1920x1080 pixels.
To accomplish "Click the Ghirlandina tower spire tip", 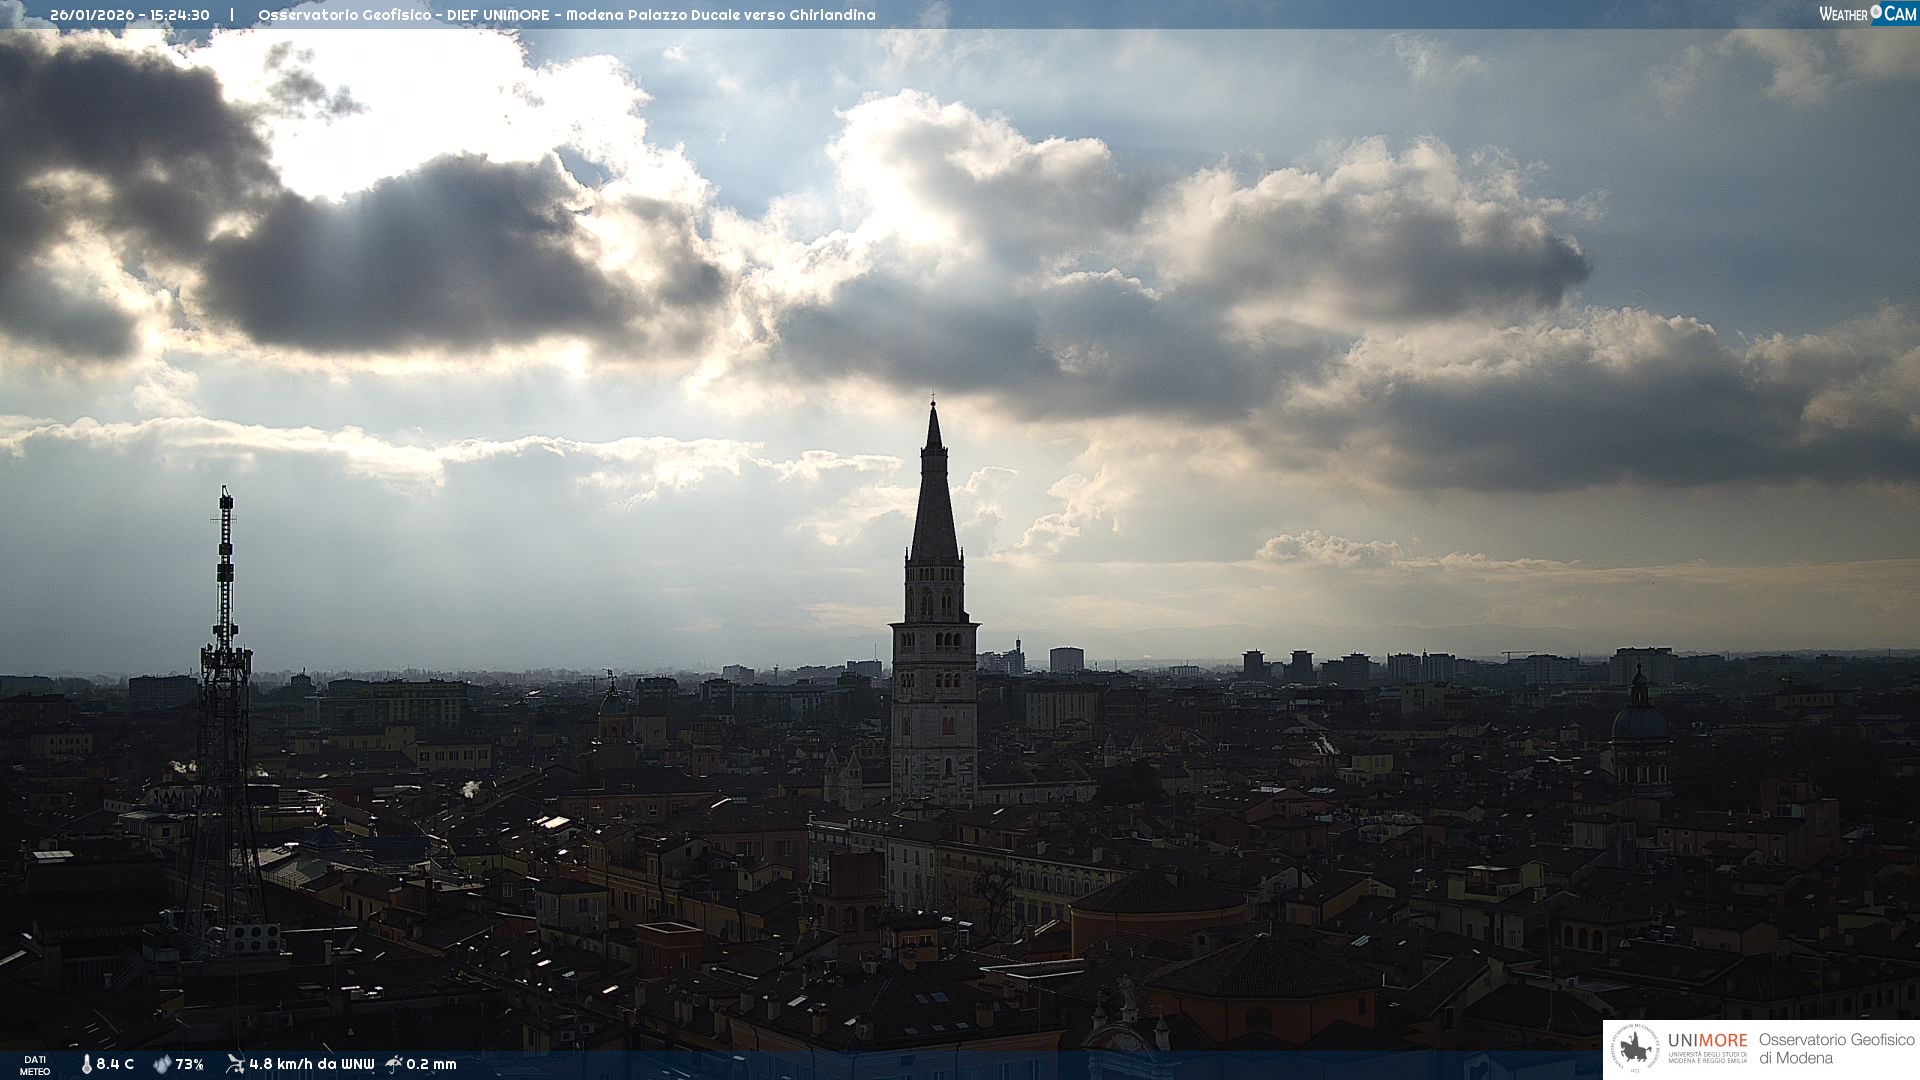I will [933, 404].
